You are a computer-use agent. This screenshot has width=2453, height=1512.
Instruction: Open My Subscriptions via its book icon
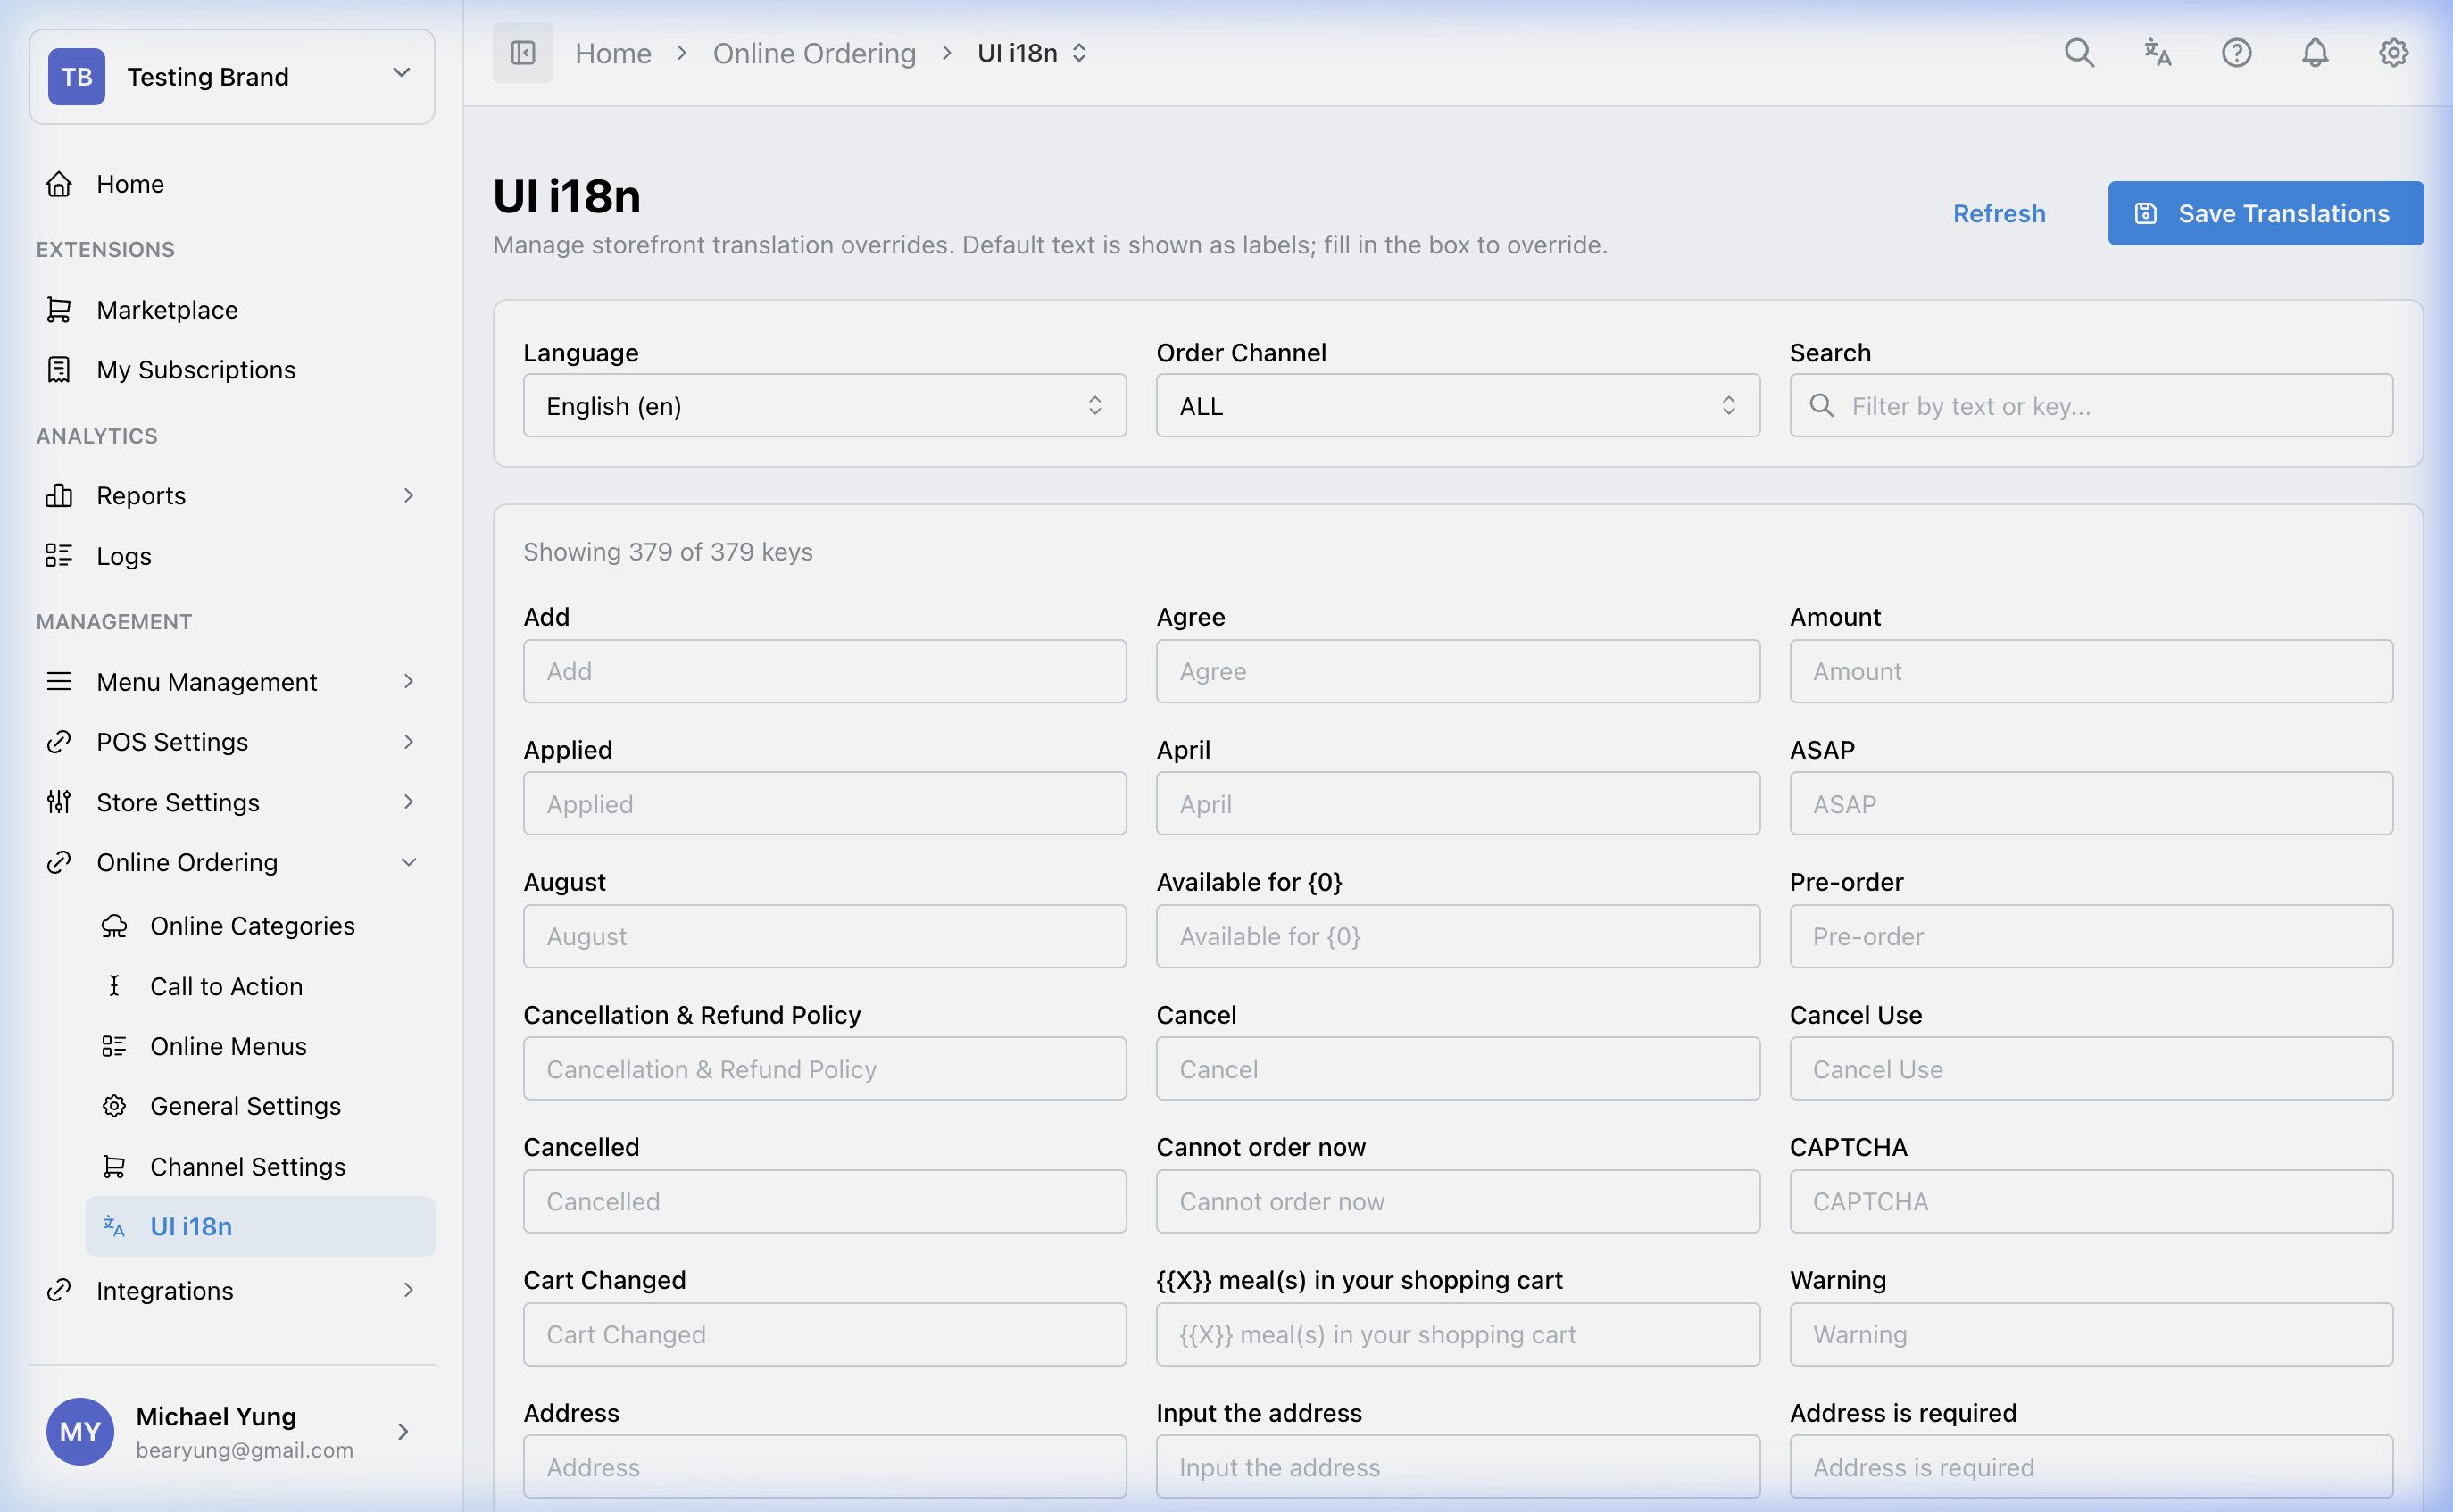(x=59, y=369)
